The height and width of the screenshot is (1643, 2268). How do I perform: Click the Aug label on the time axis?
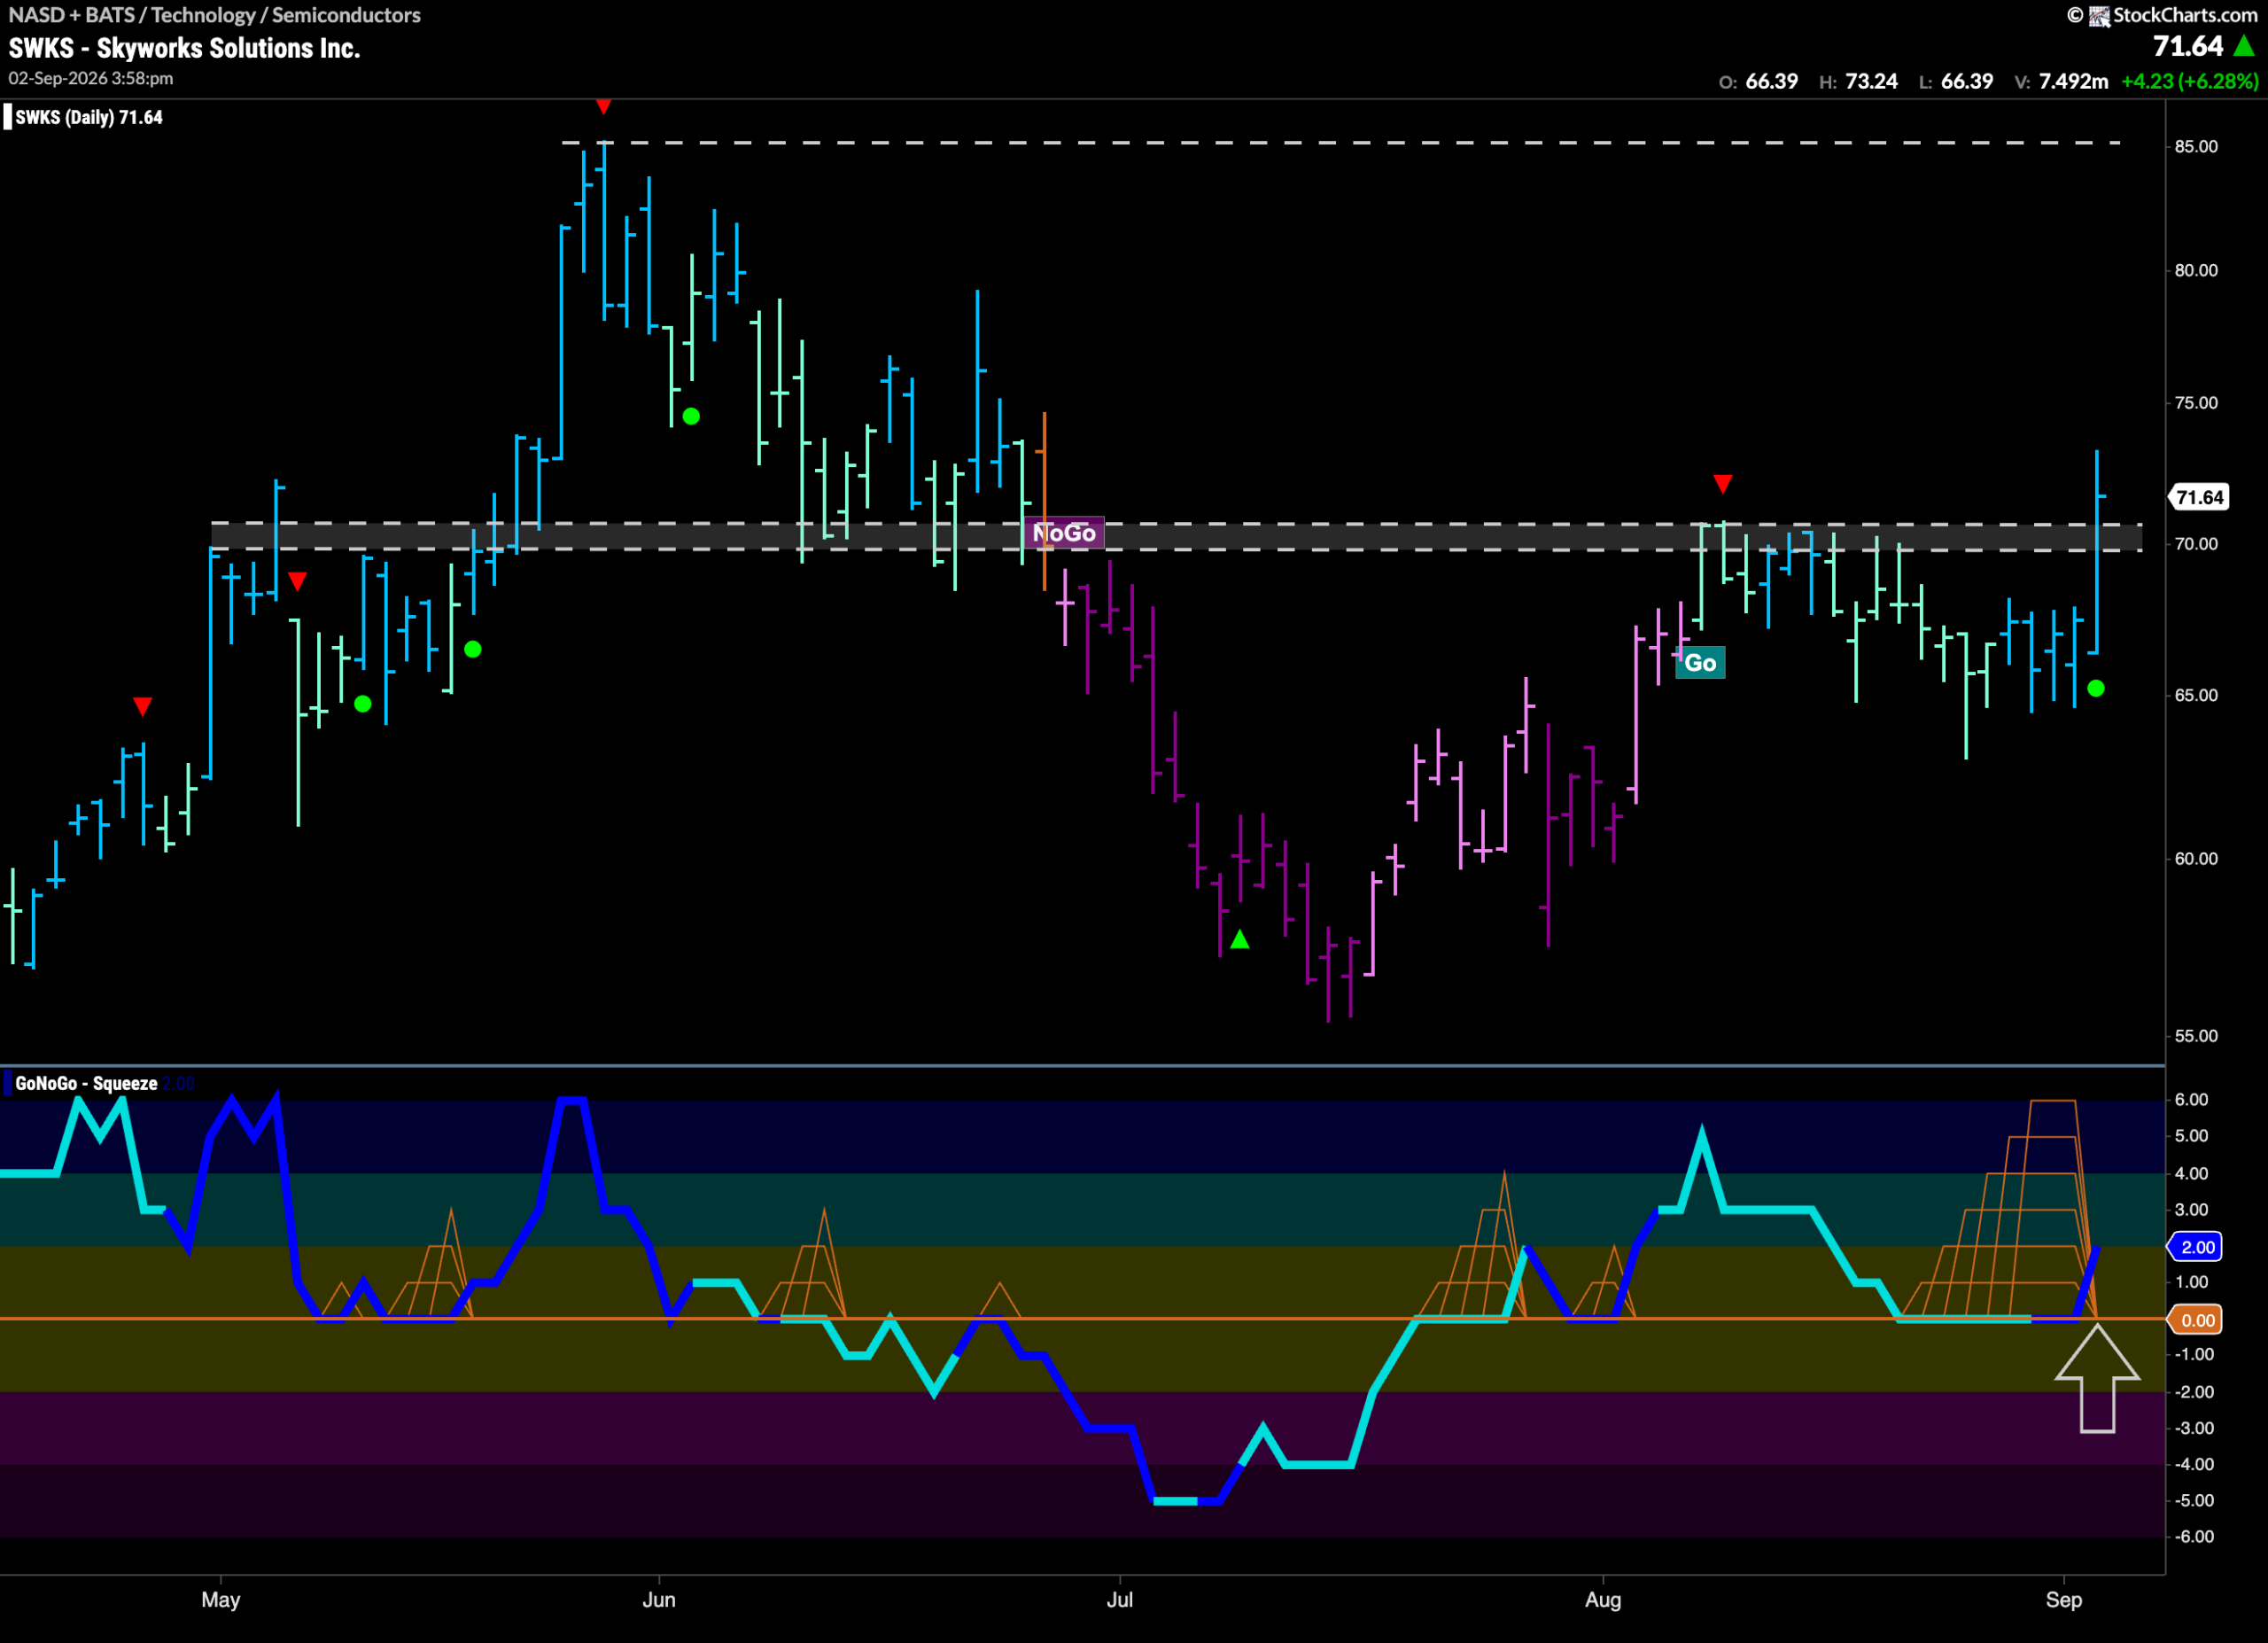[1603, 1599]
